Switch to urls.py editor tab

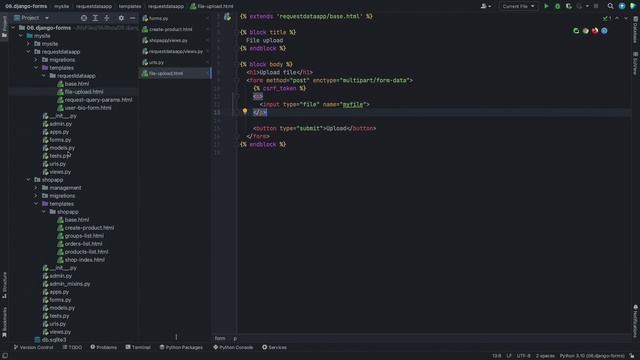coord(175,62)
